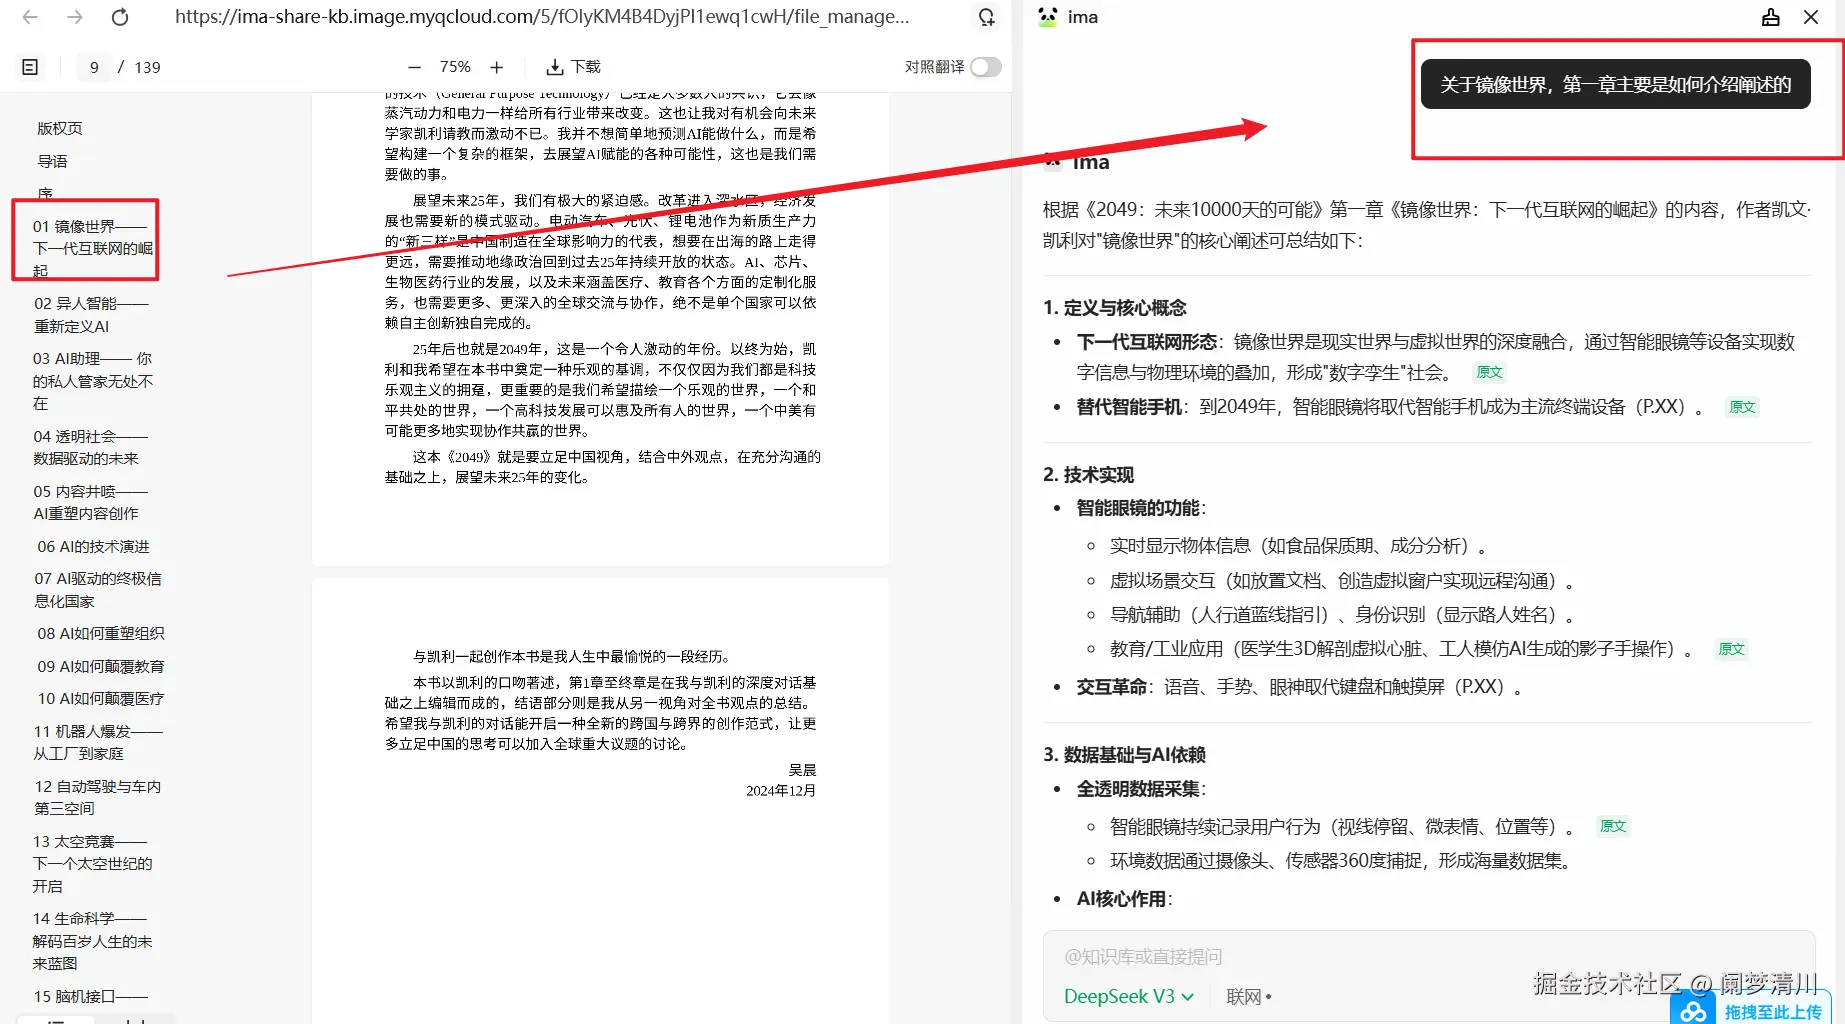Image resolution: width=1845 pixels, height=1024 pixels.
Task: Go back to the previous page
Action: 30,17
